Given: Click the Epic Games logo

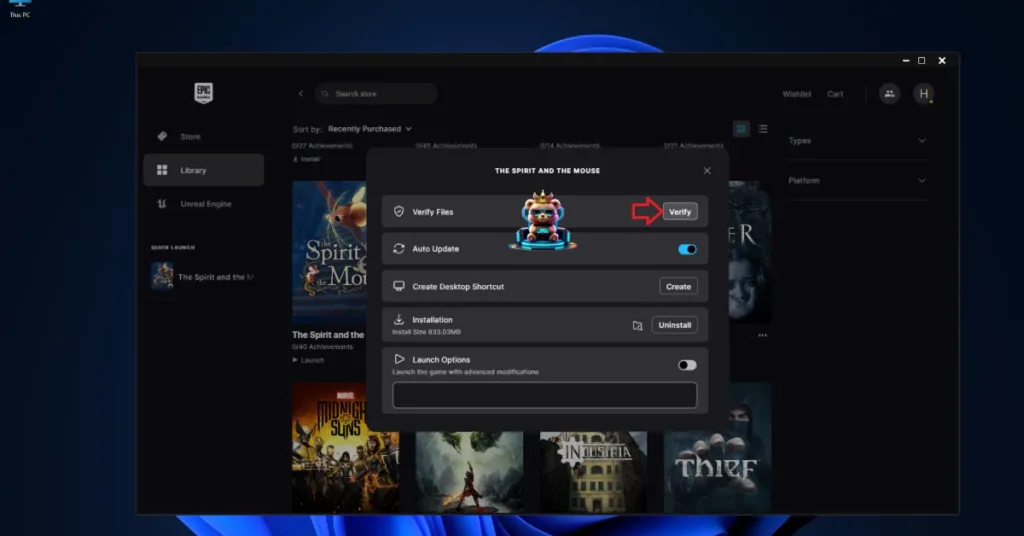Looking at the screenshot, I should pyautogui.click(x=203, y=93).
